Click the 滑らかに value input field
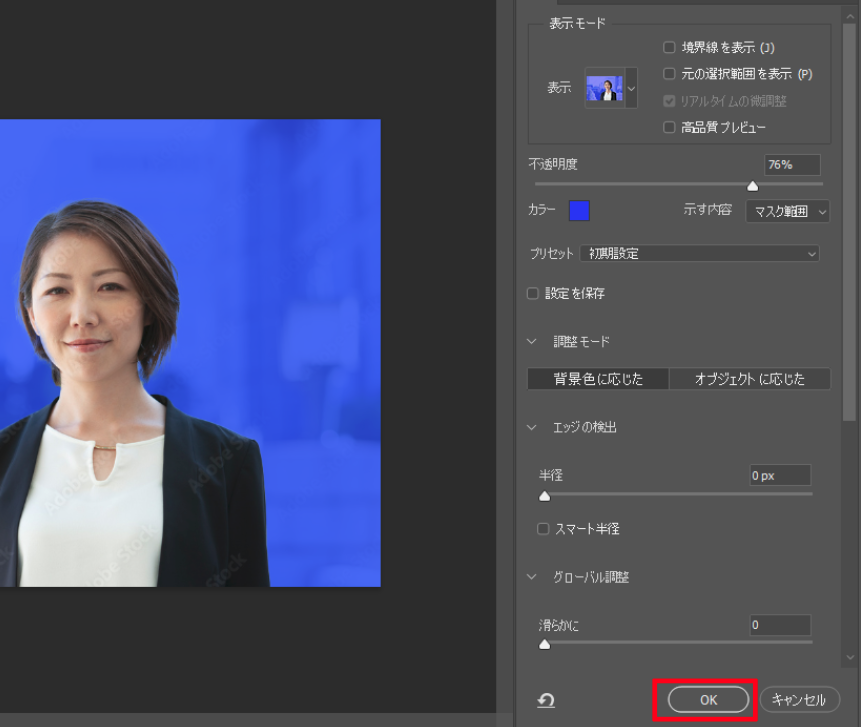 pyautogui.click(x=780, y=625)
